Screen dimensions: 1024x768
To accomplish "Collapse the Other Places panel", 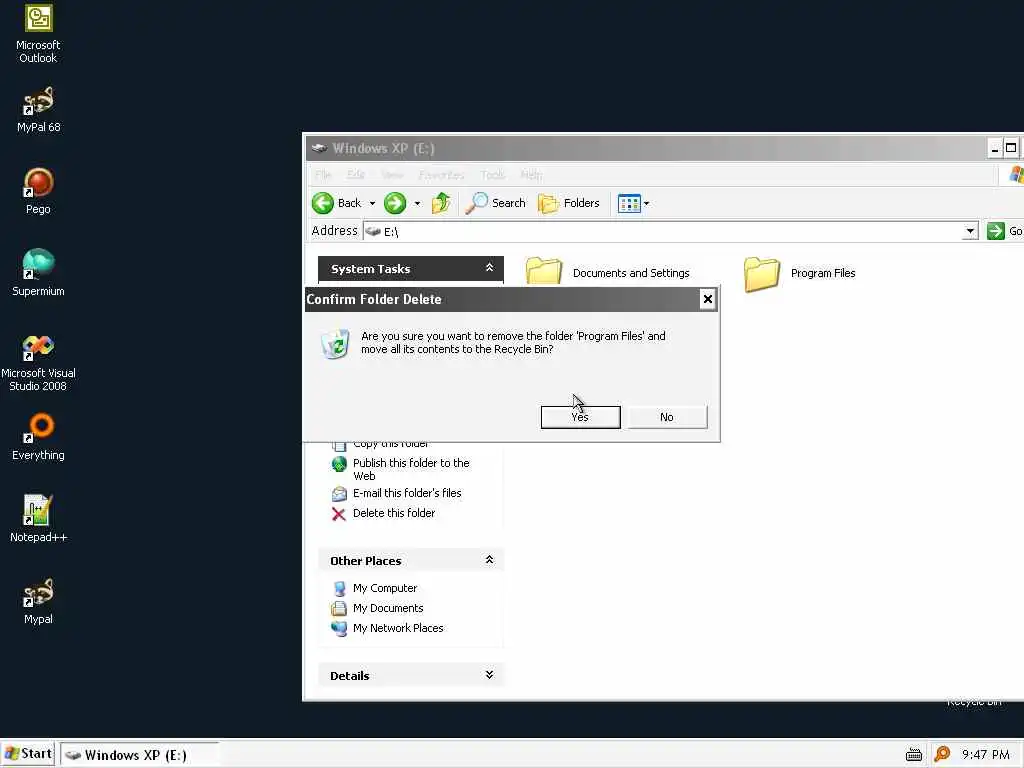I will tap(489, 560).
